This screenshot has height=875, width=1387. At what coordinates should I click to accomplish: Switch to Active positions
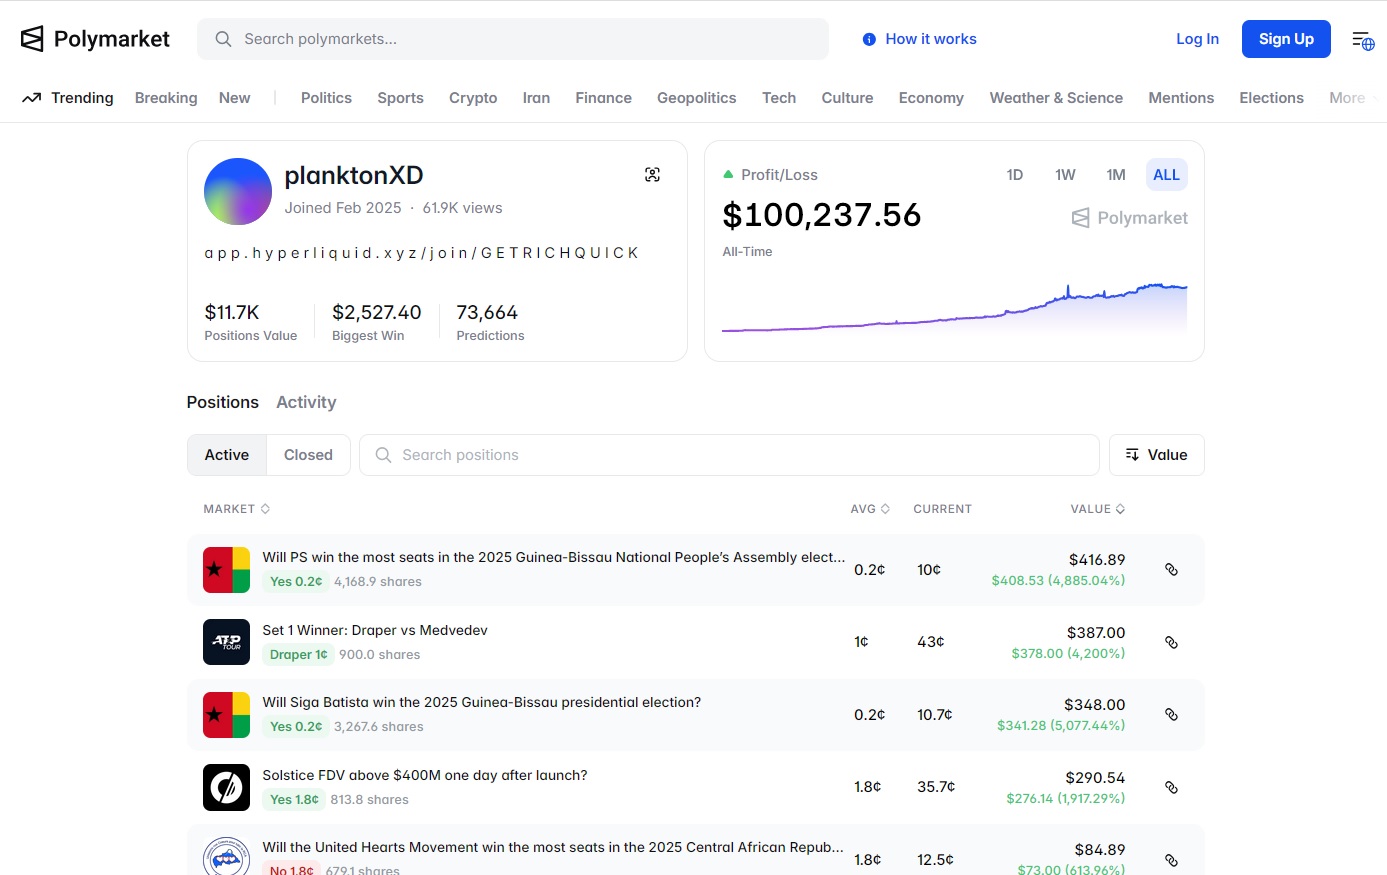point(227,455)
